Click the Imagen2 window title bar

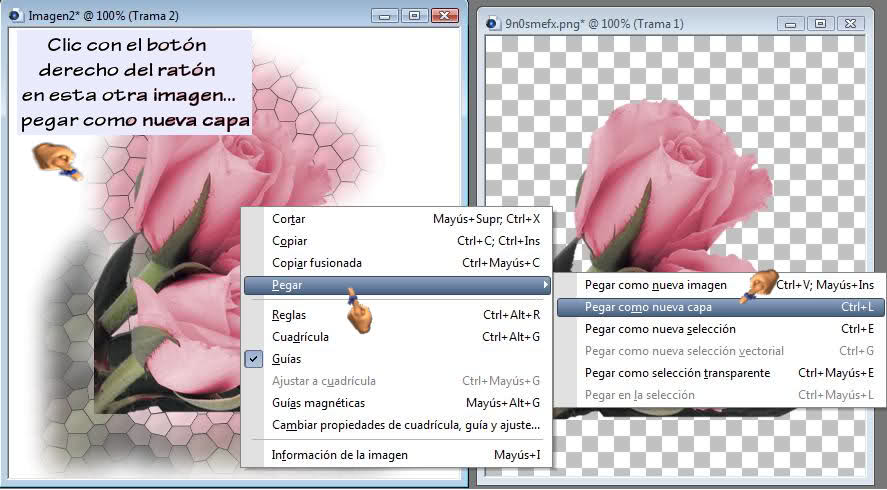[x=233, y=16]
